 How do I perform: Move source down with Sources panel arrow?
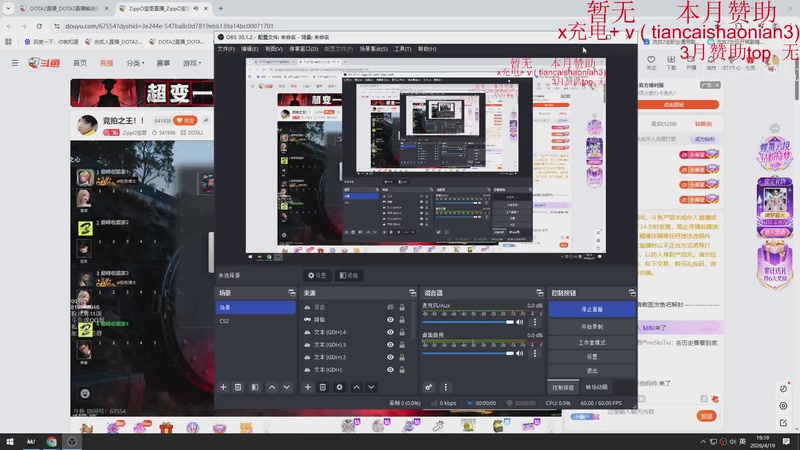click(x=371, y=387)
